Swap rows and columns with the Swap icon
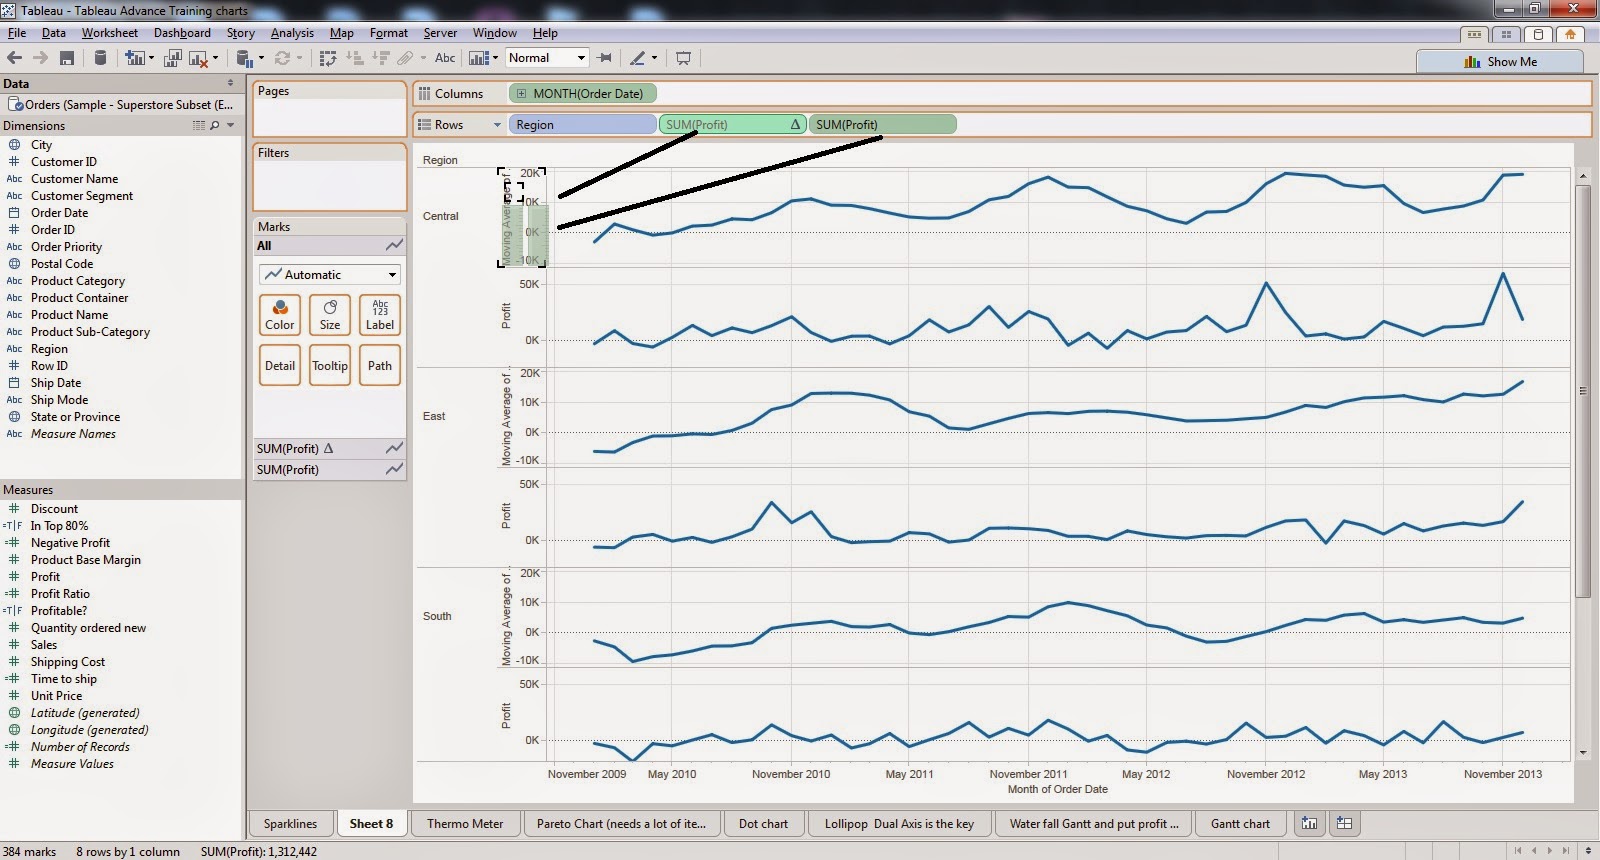 pos(328,58)
